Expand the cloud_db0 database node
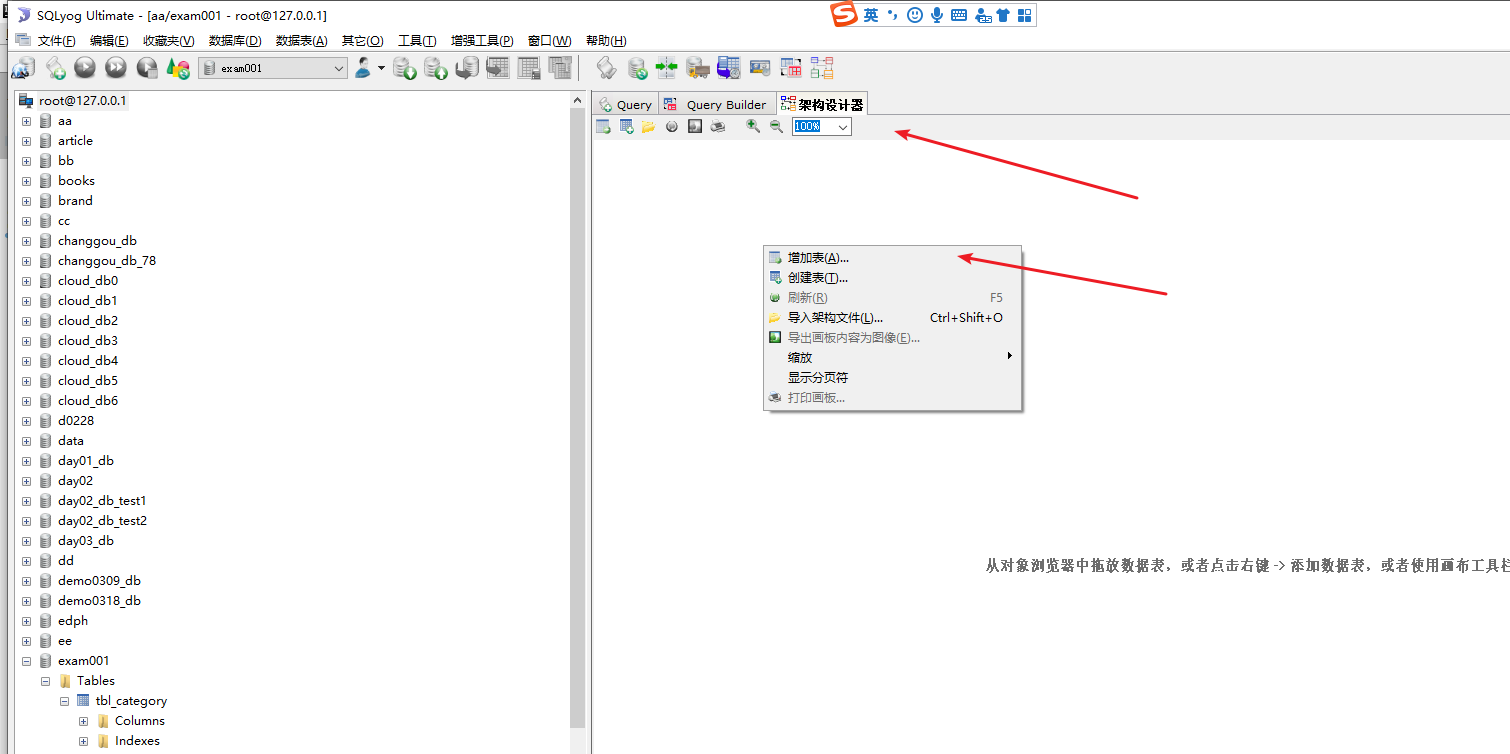1510x754 pixels. [26, 280]
